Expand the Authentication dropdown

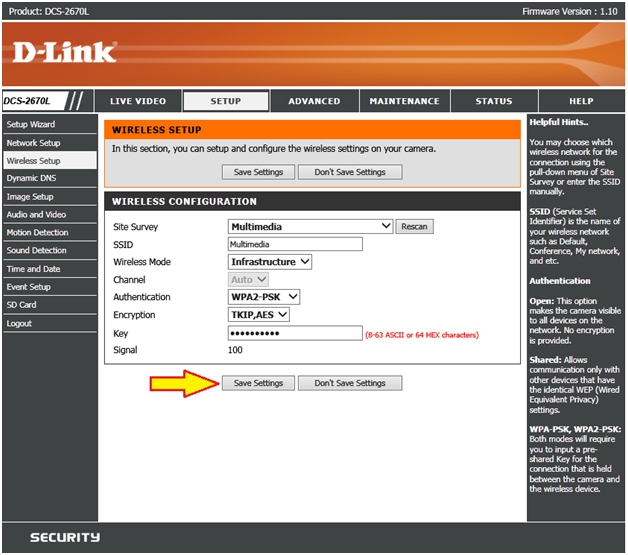[x=264, y=297]
